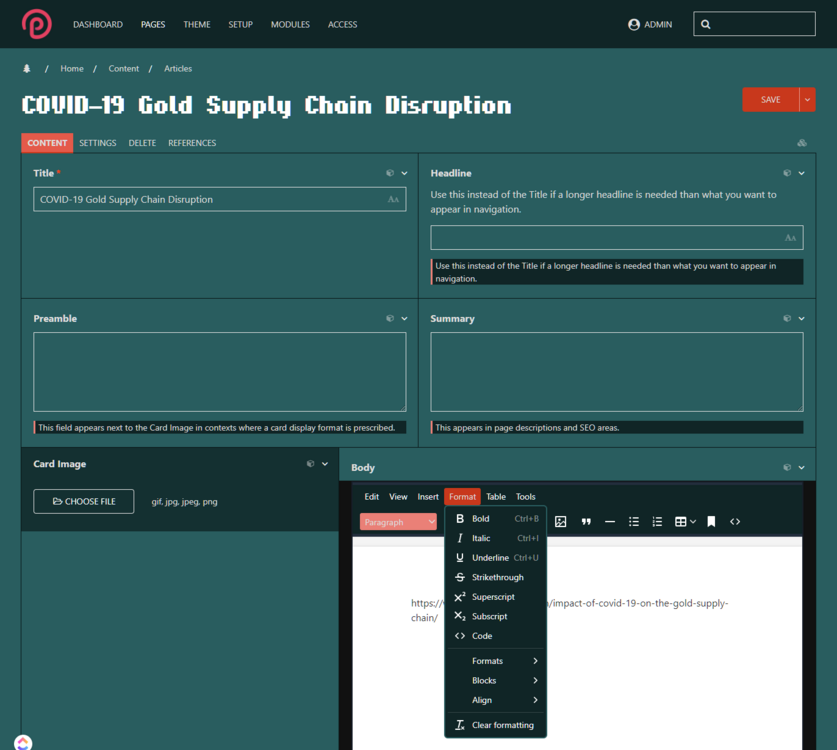
Task: Click the bookmark anchor toolbar icon
Action: click(711, 522)
